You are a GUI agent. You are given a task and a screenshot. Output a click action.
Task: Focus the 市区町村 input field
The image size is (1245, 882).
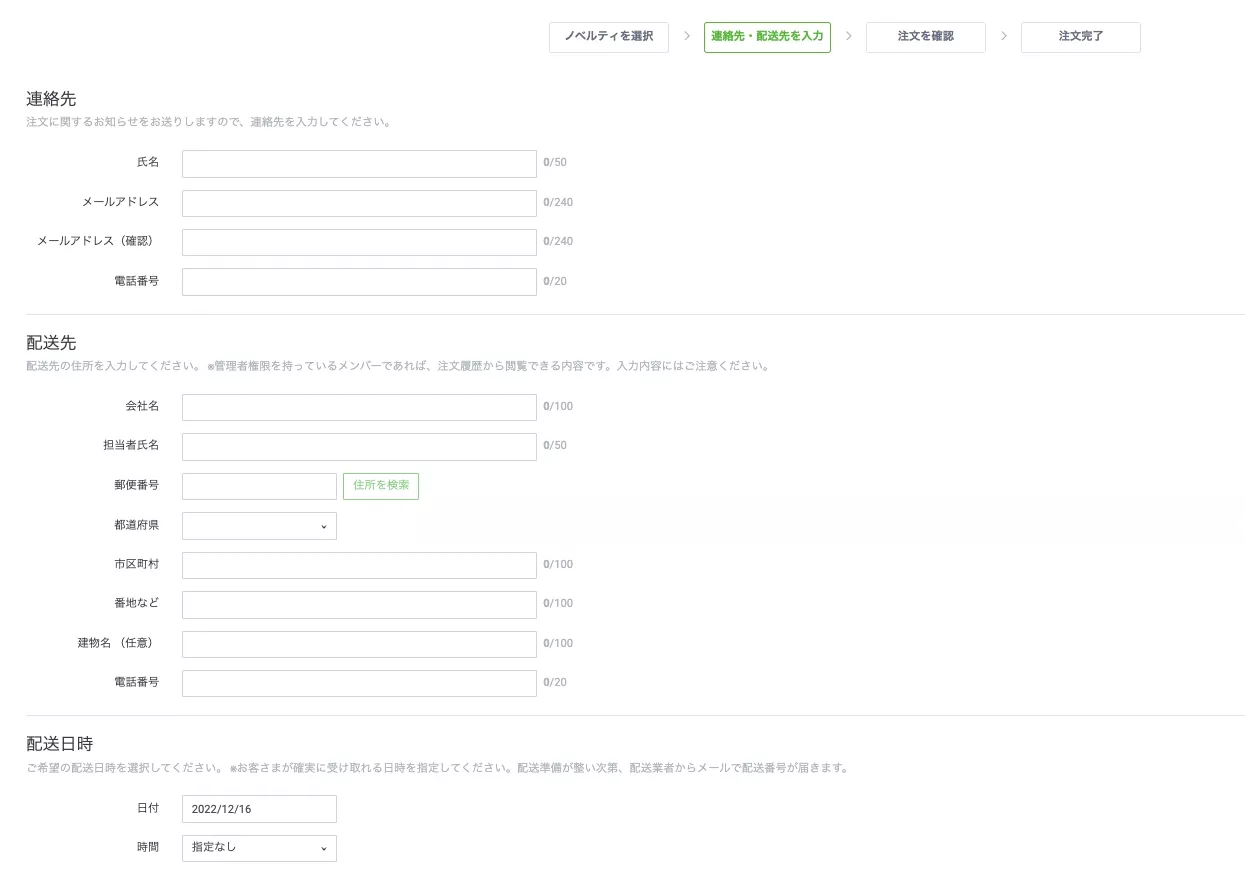[359, 565]
